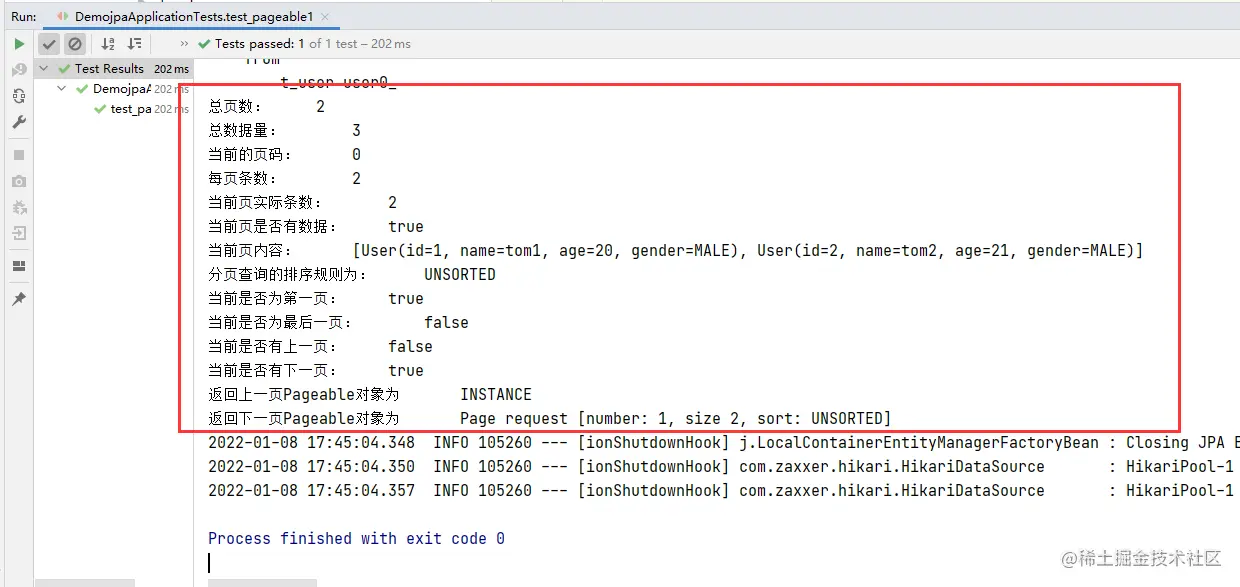1240x587 pixels.
Task: Collapse the Test Results tree node
Action: 44,69
